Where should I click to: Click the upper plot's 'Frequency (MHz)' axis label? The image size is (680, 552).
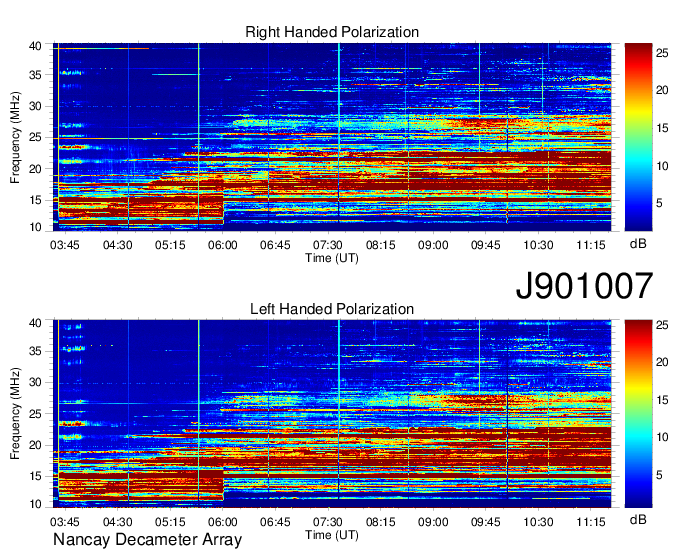15,137
